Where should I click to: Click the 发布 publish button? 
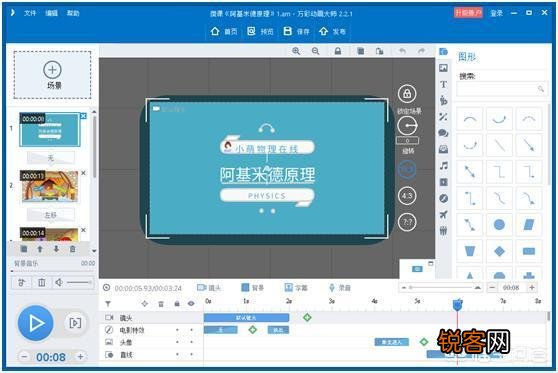tap(332, 31)
